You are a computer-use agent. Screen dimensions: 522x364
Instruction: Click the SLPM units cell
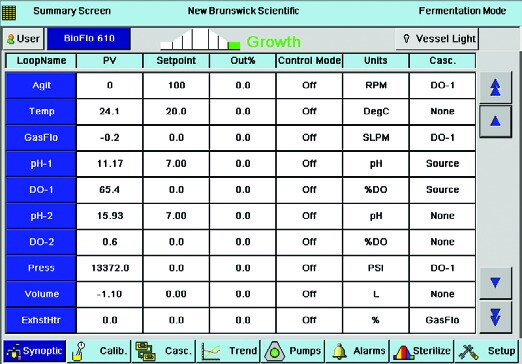376,138
